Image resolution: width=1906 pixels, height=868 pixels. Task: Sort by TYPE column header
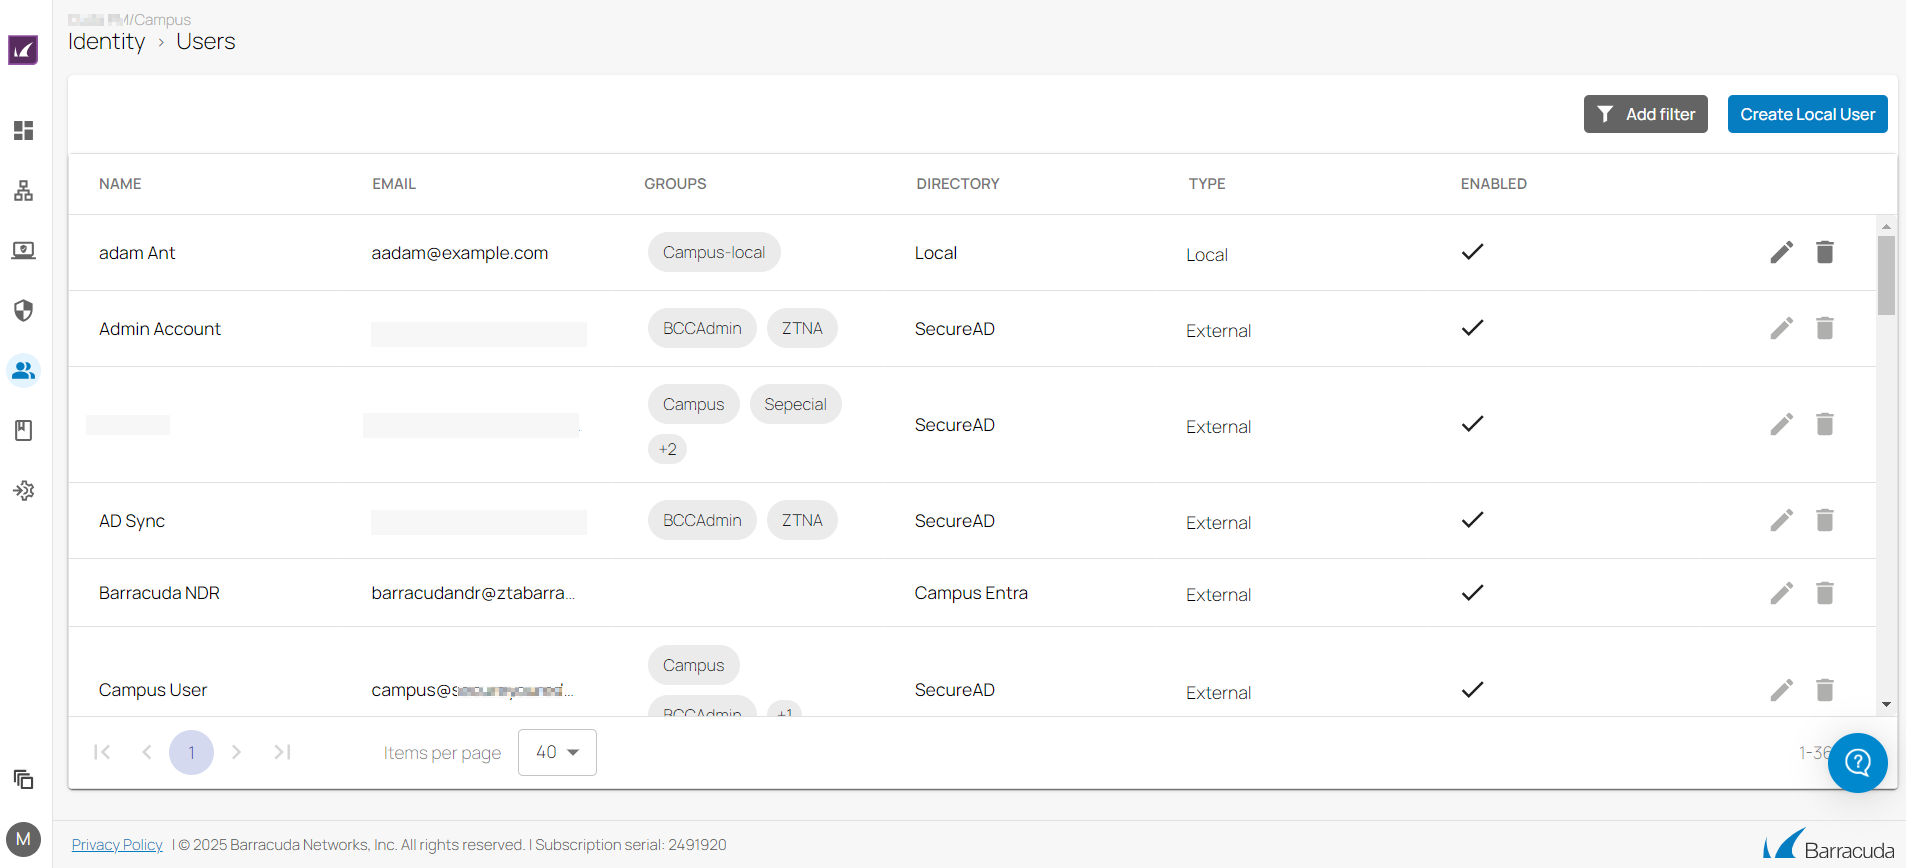point(1207,184)
